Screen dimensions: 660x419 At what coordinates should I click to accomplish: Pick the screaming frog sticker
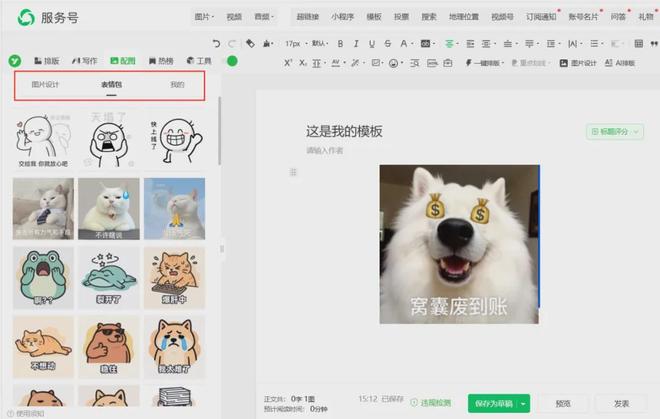pos(43,278)
